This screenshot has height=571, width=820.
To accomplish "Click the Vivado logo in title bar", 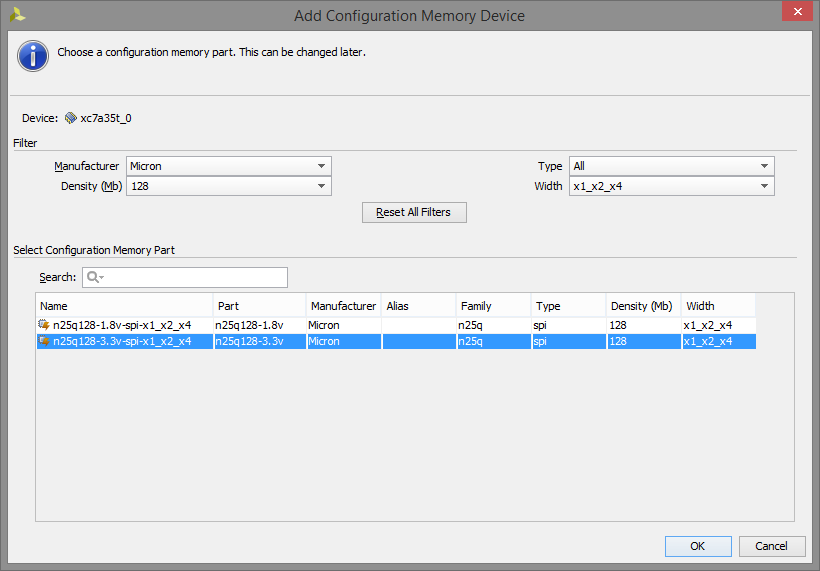I will (x=17, y=15).
